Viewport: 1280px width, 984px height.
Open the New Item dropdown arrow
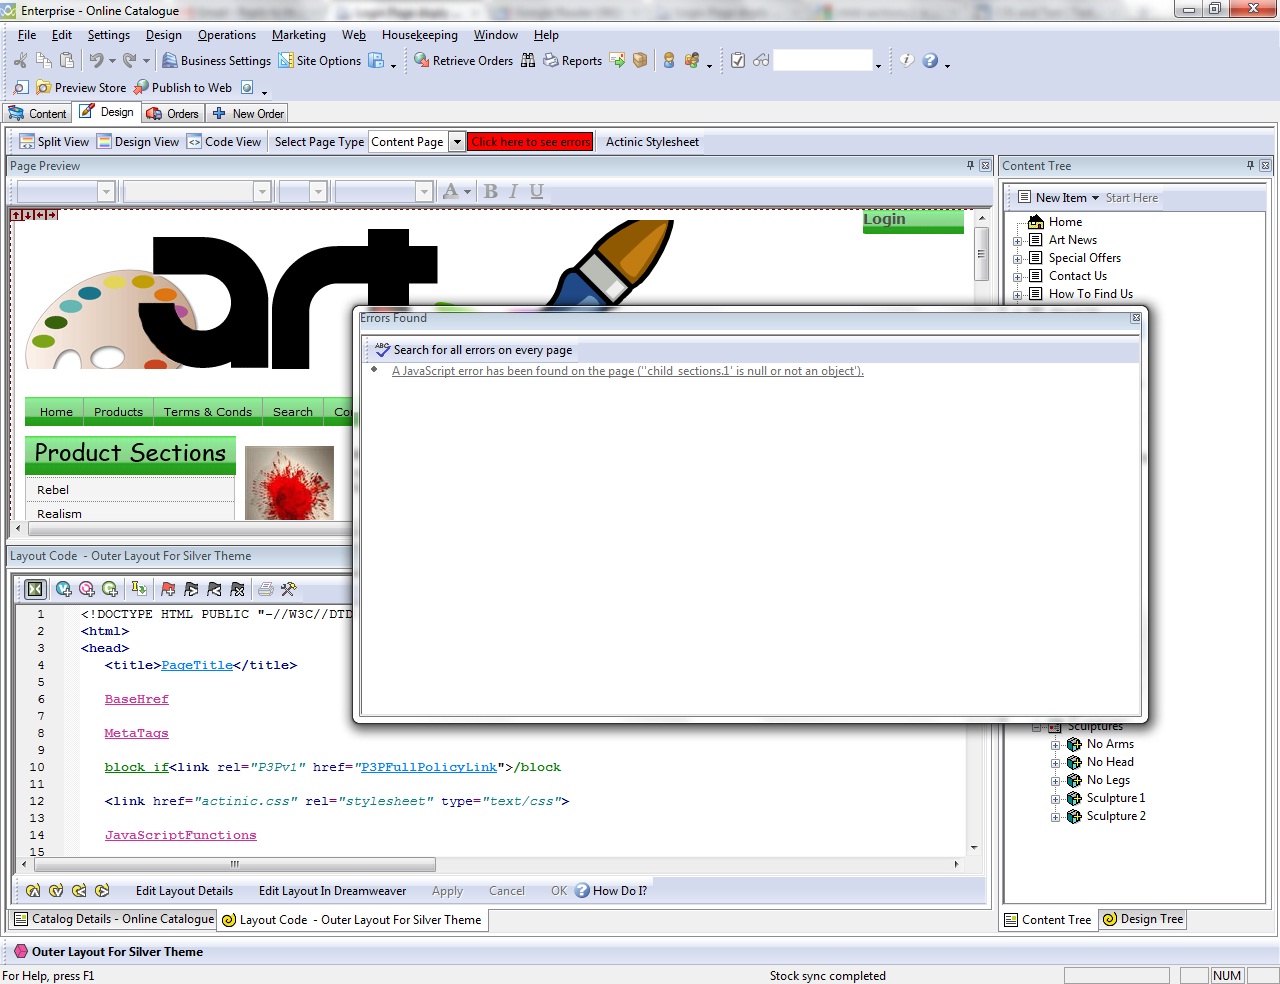point(1095,198)
